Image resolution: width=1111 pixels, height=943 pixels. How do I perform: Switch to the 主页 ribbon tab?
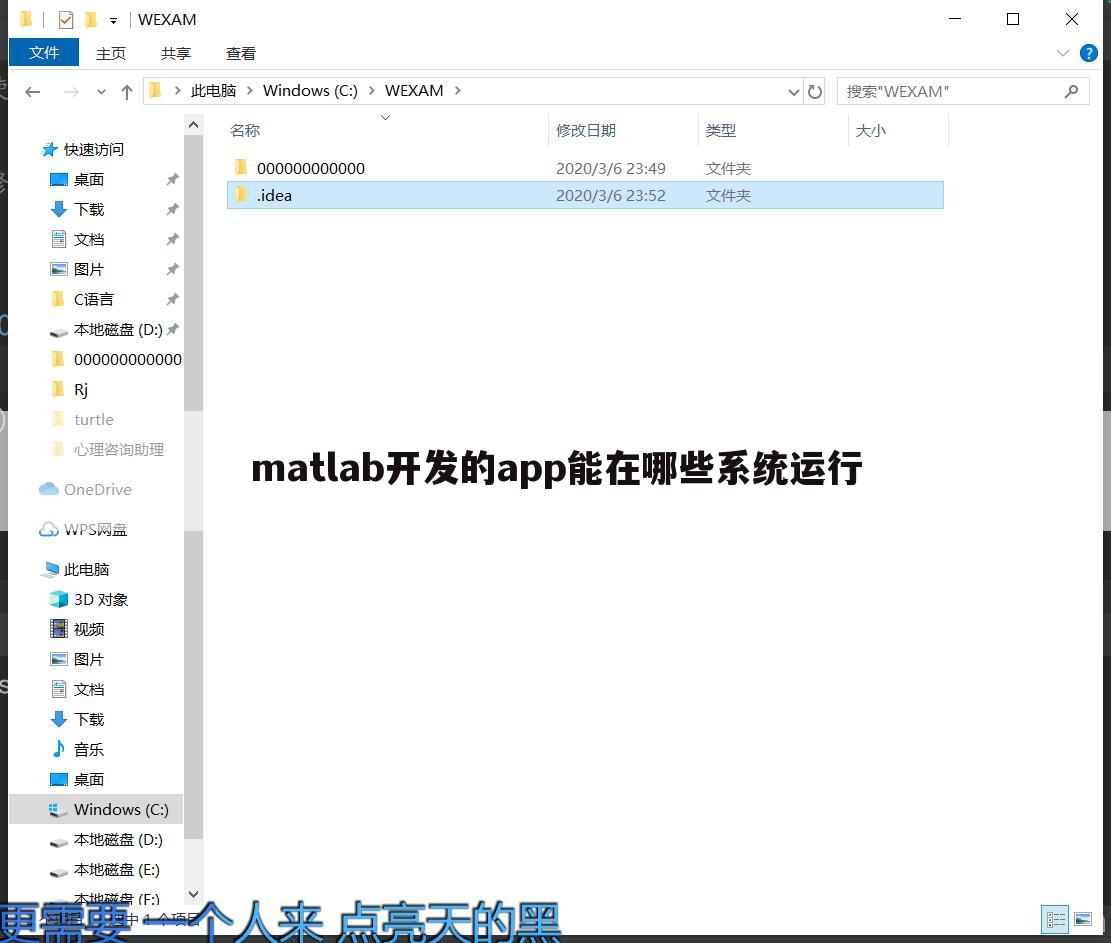coord(111,53)
